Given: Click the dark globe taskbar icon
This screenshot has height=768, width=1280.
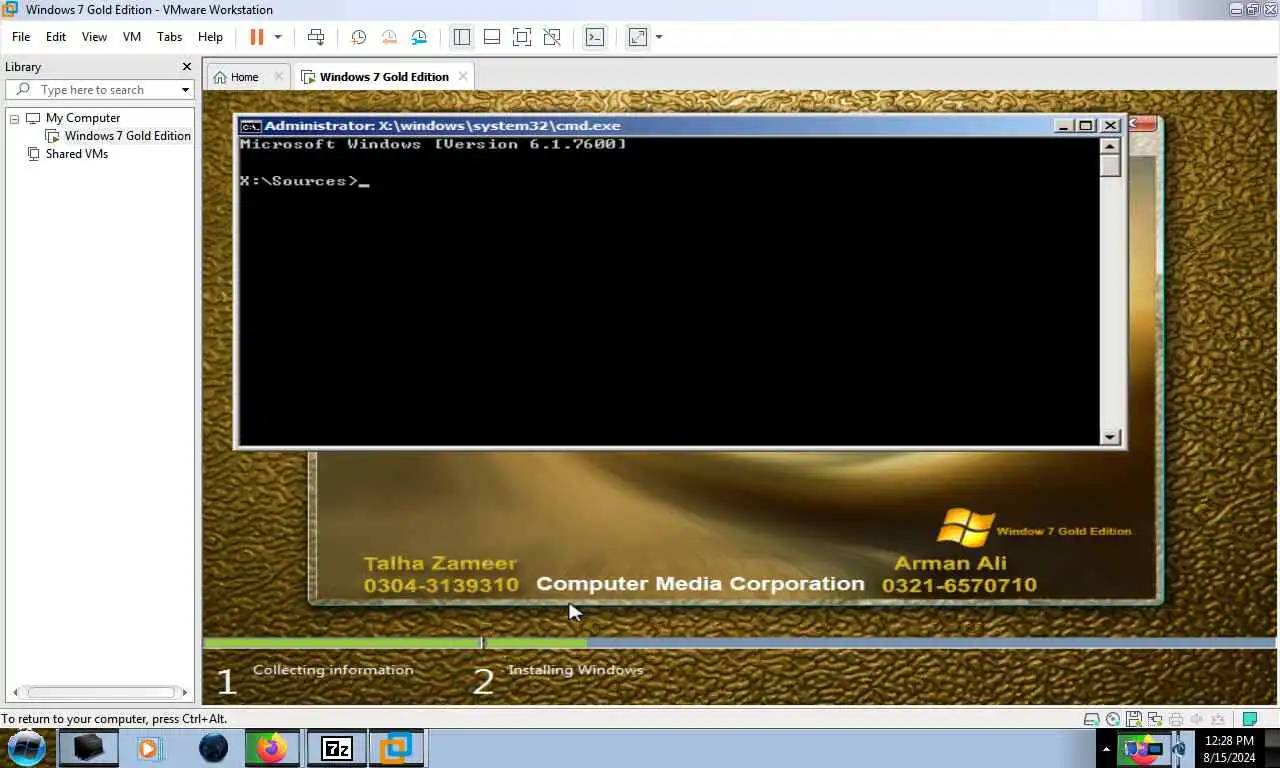Looking at the screenshot, I should click(213, 748).
